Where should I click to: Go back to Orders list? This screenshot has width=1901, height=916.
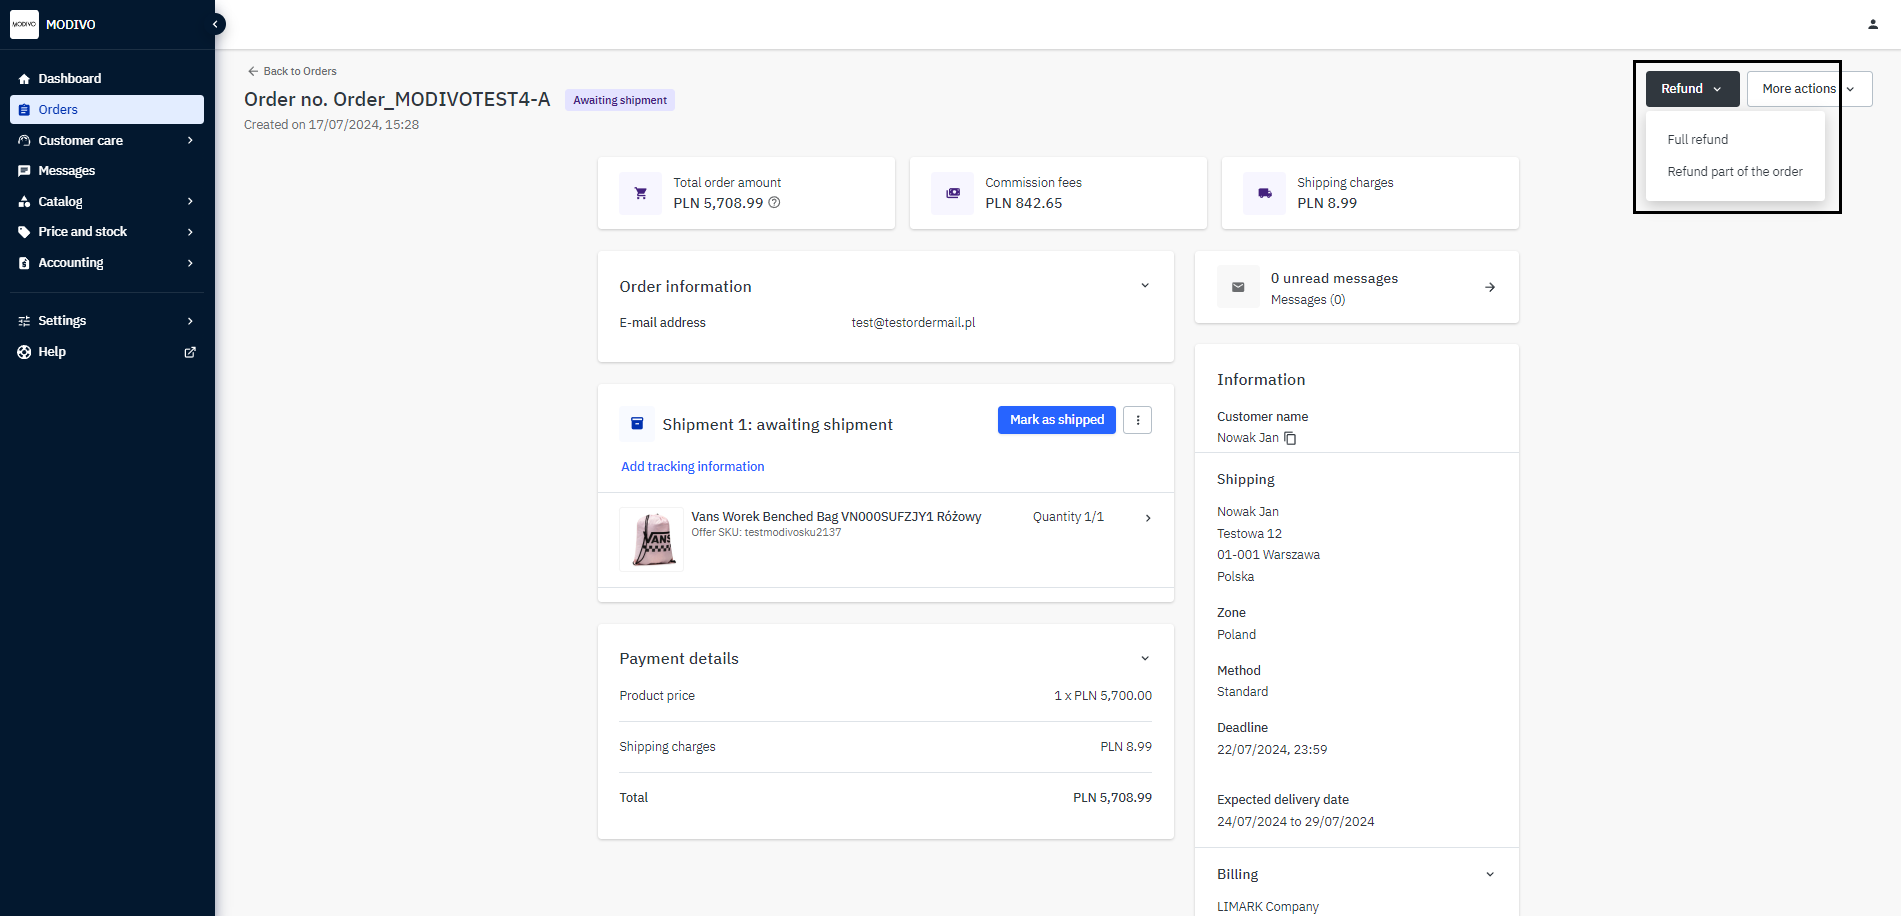pos(292,71)
